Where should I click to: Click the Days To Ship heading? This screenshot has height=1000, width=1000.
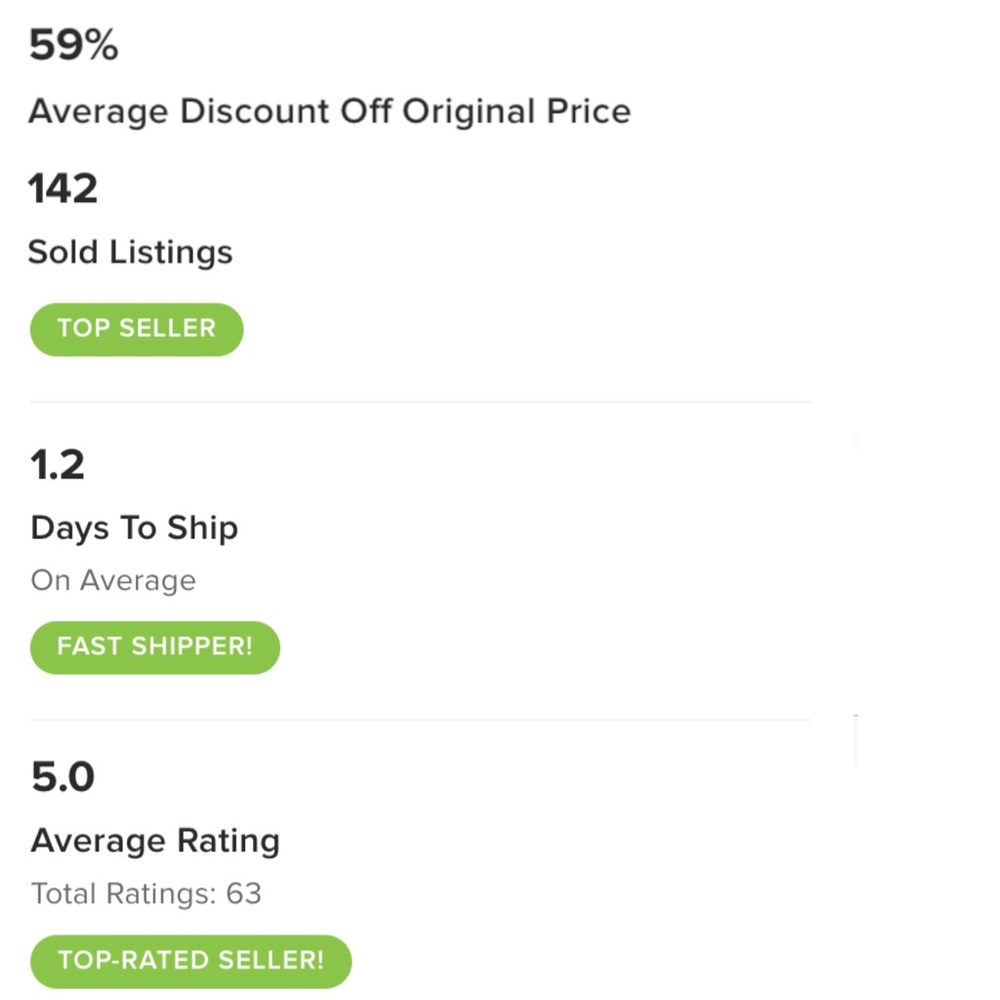tap(135, 529)
